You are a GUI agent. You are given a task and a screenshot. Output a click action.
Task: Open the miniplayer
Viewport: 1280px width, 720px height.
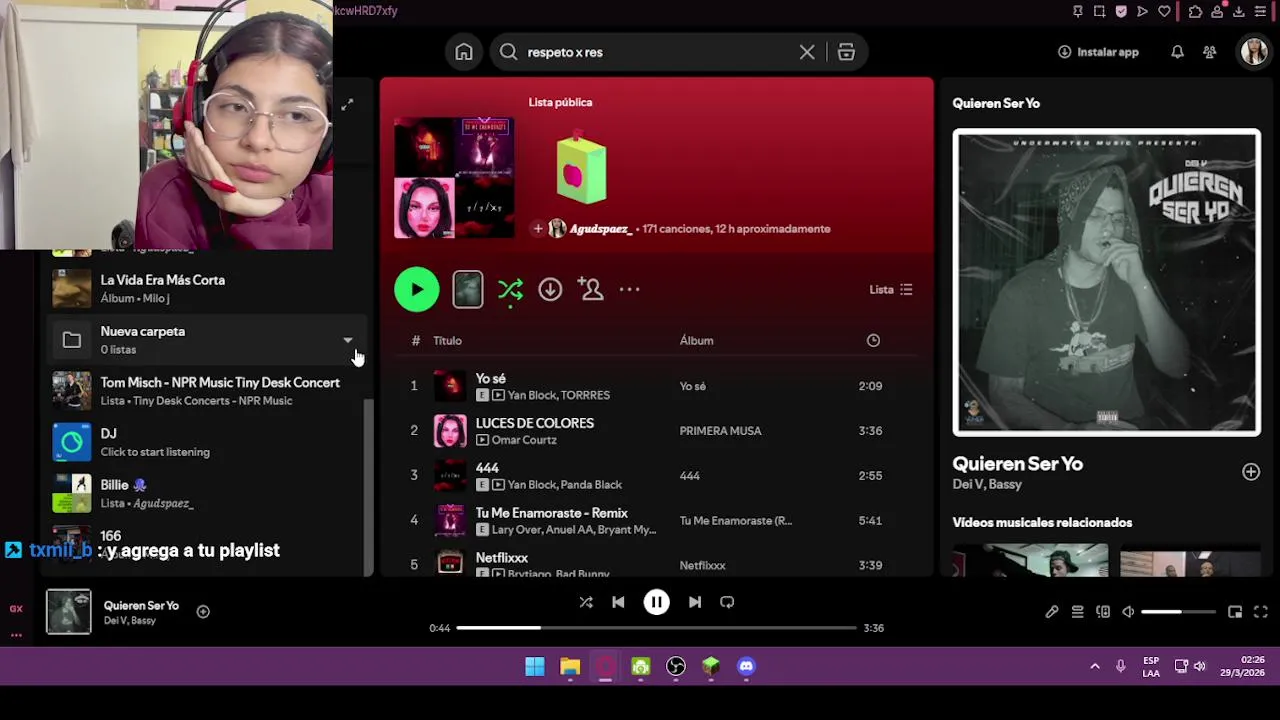pos(1235,612)
